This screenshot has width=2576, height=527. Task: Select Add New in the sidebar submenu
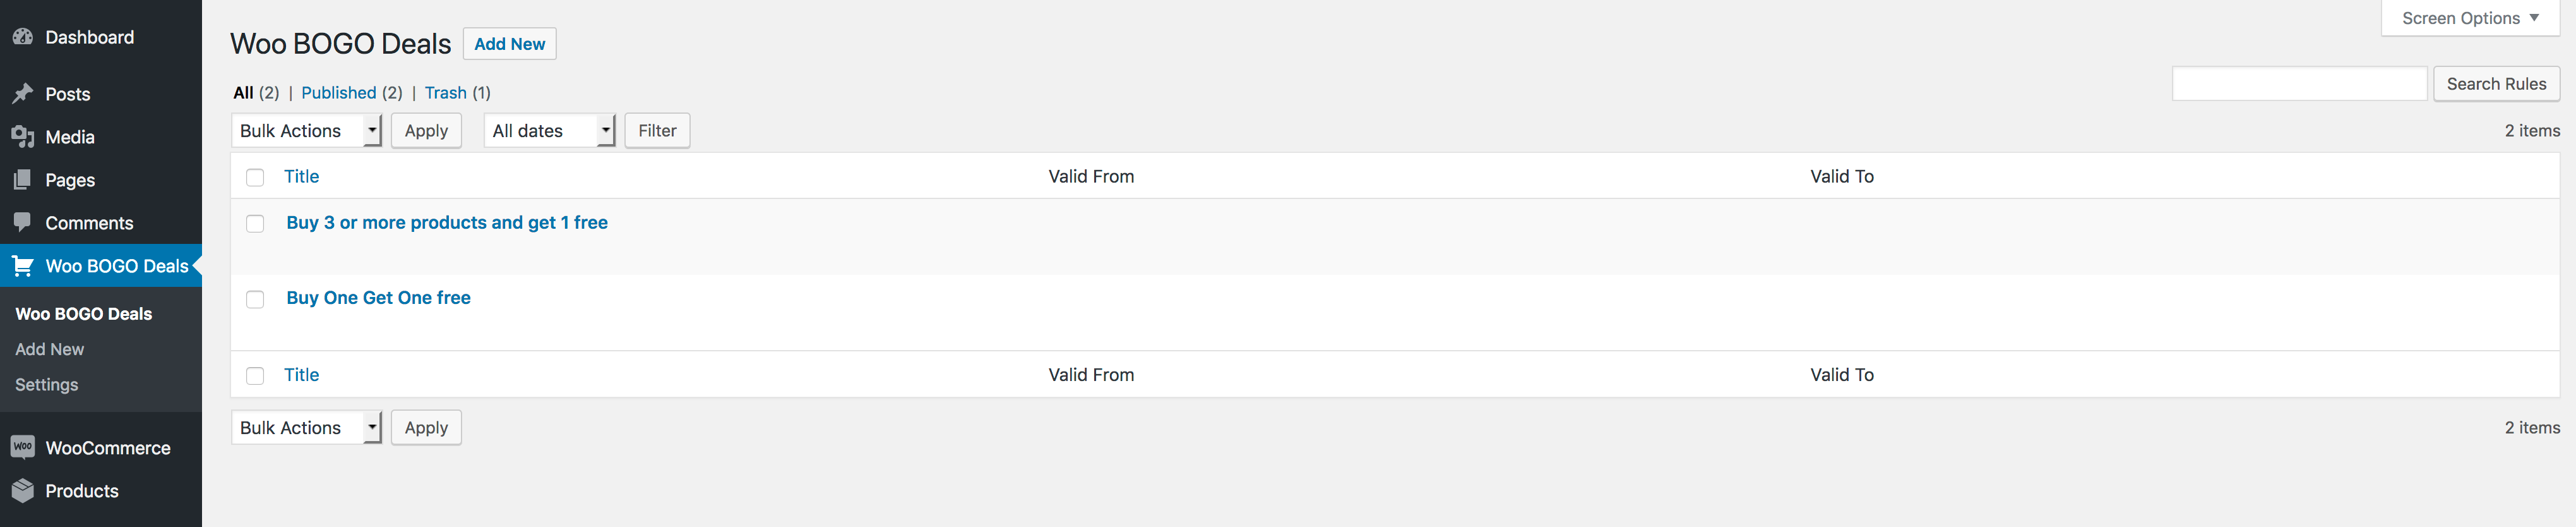click(x=49, y=349)
